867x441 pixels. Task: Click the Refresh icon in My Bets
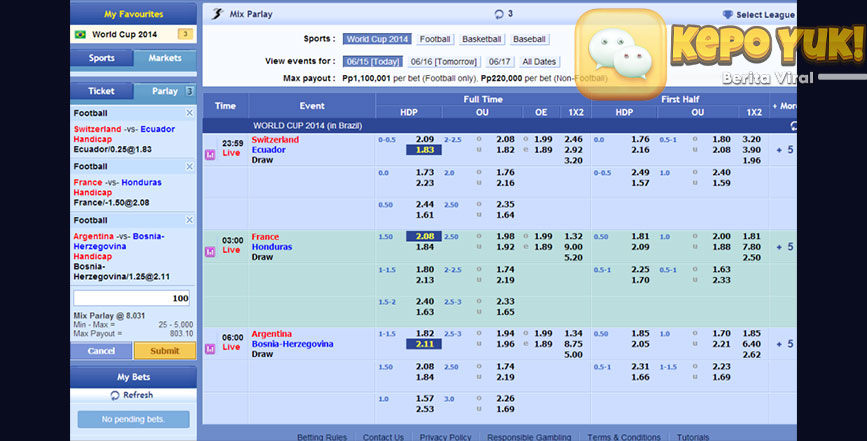pyautogui.click(x=114, y=395)
